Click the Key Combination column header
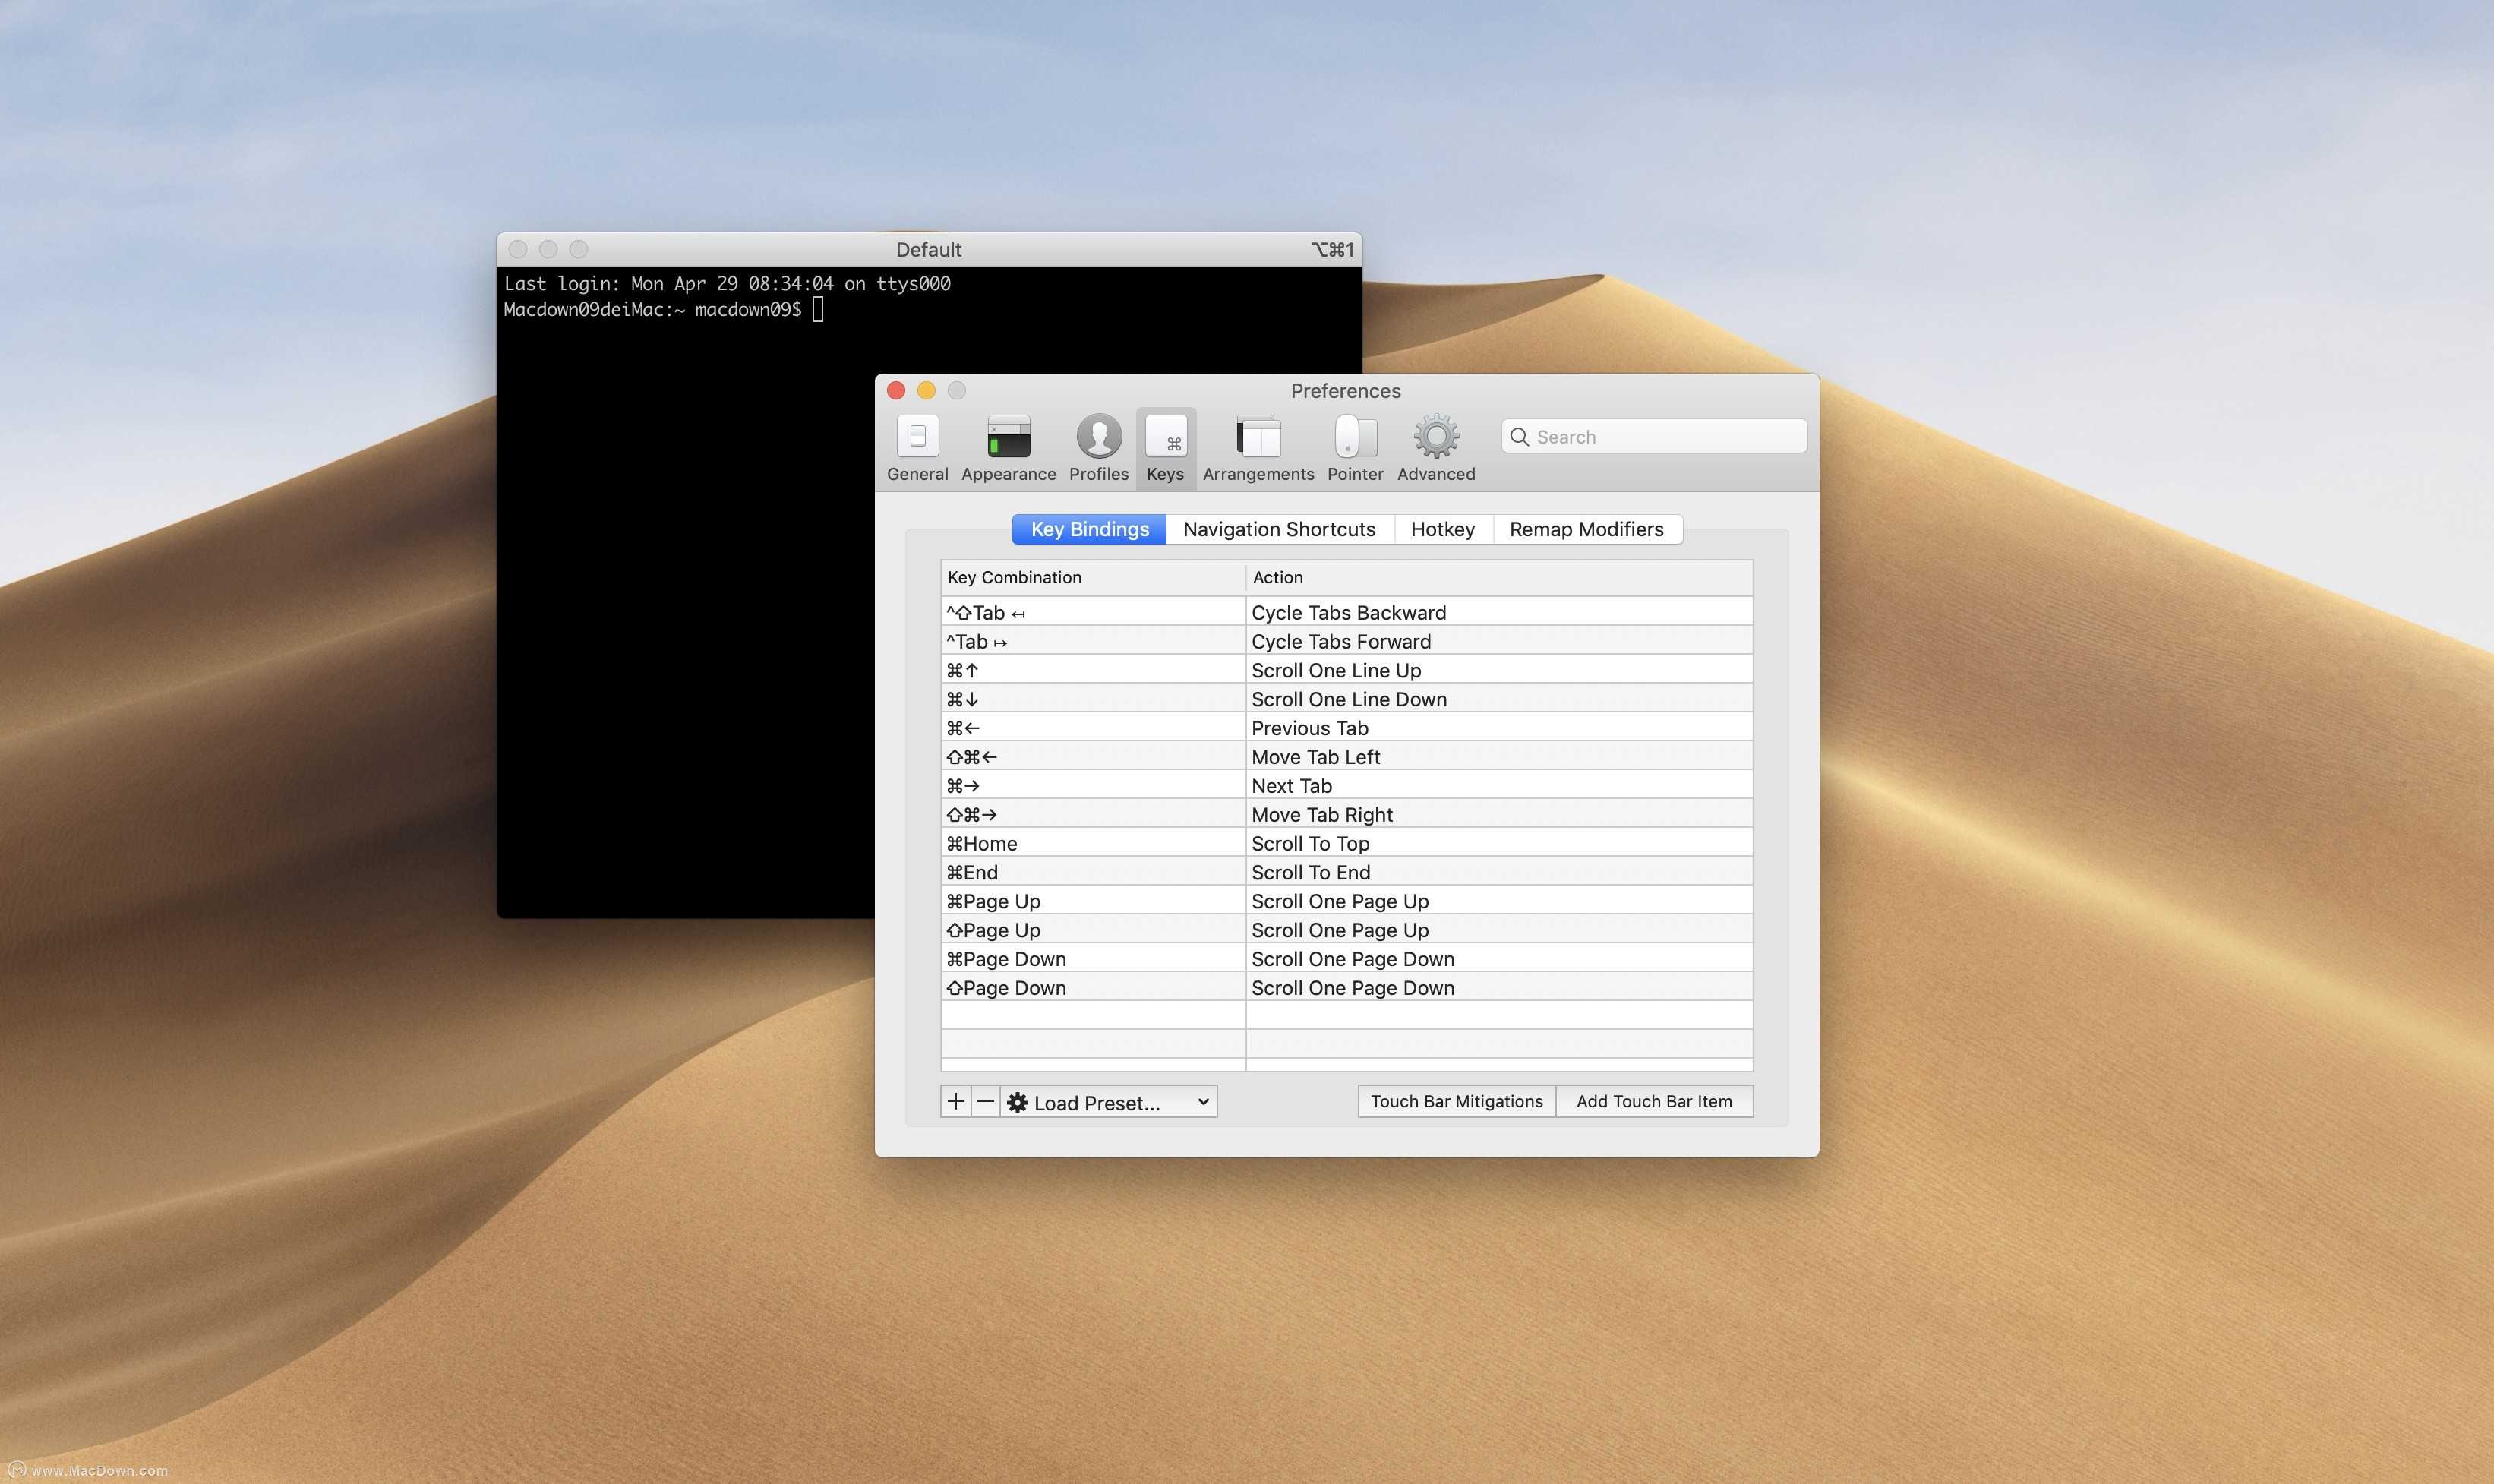2494x1484 pixels. click(1092, 577)
